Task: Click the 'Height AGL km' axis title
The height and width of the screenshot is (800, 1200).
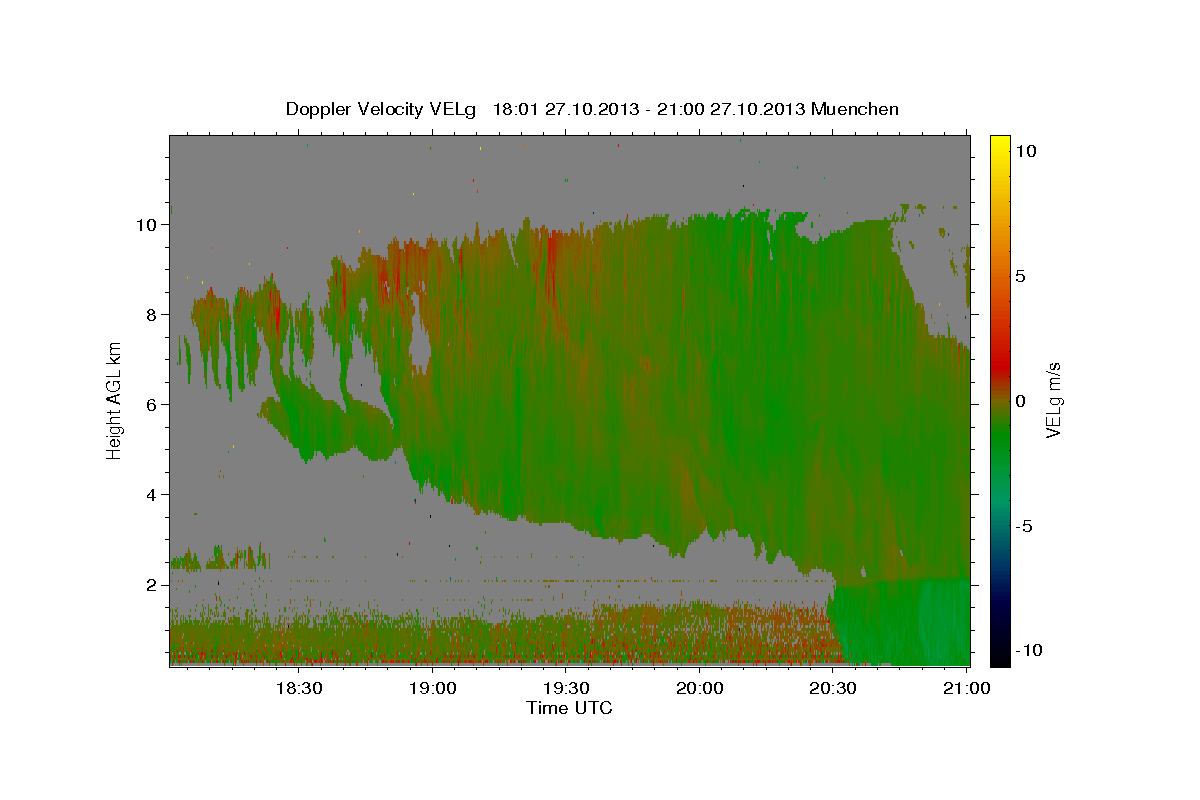Action: [115, 399]
